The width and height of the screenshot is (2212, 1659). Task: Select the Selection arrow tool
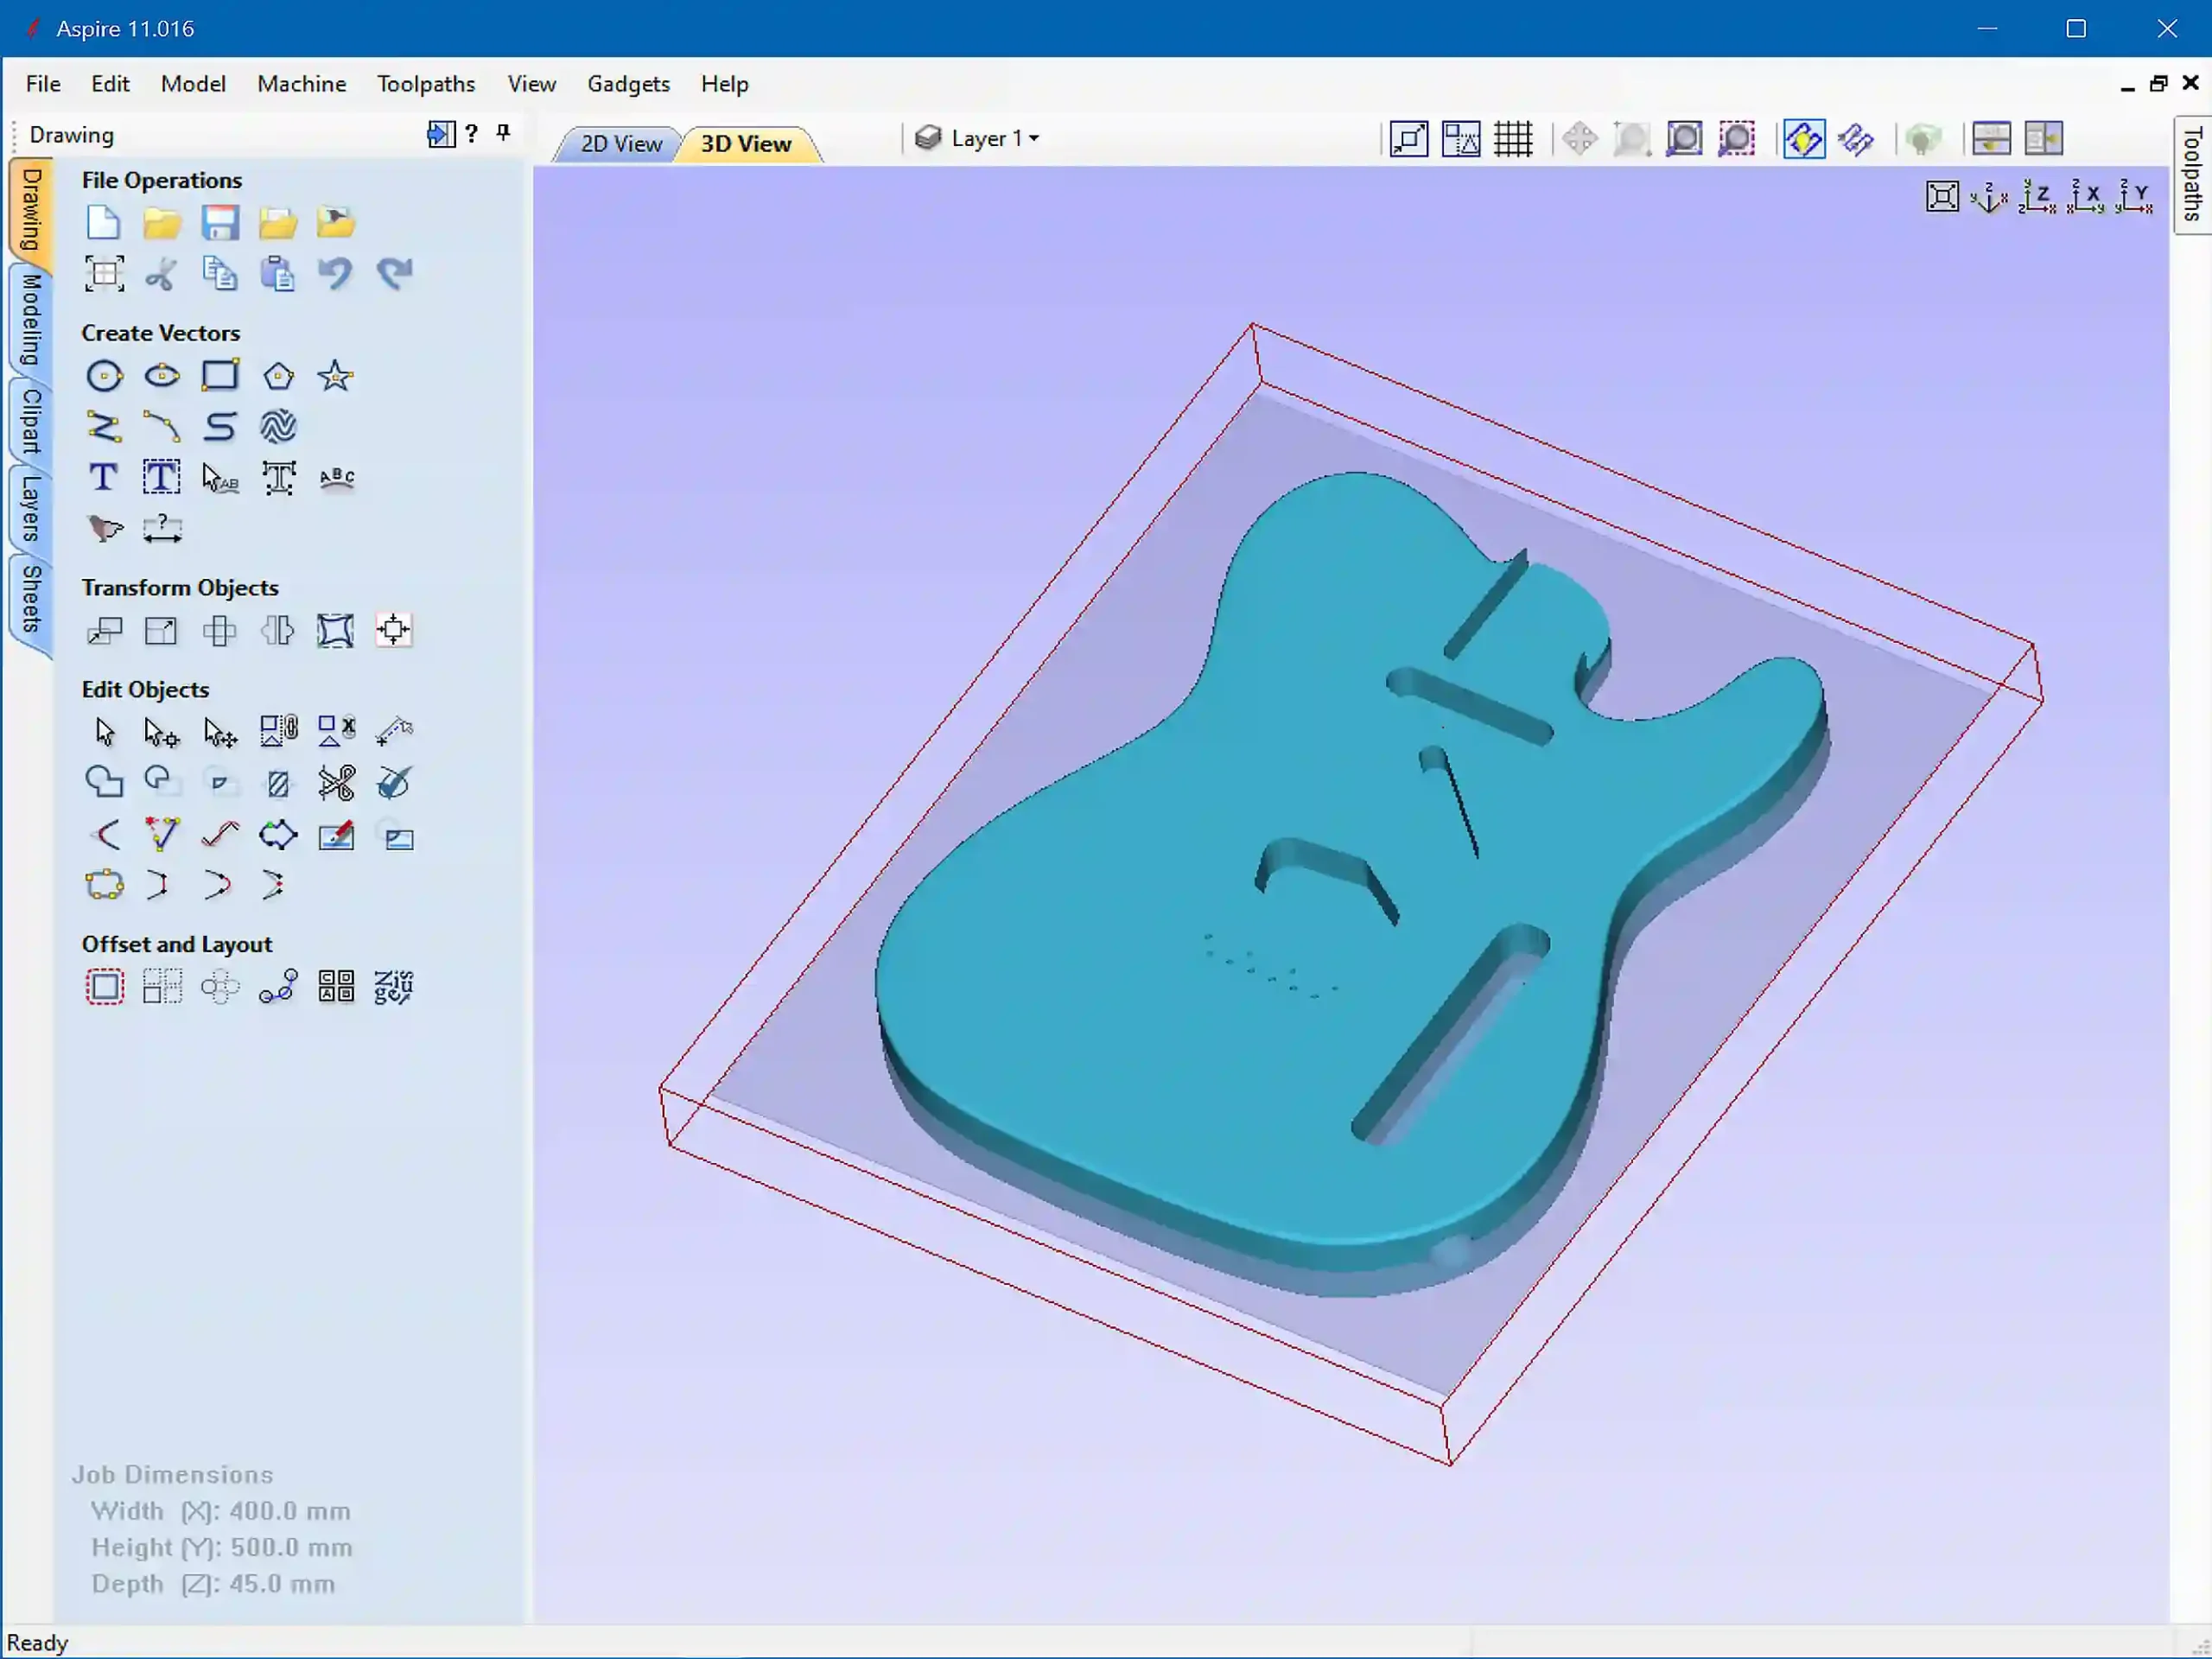point(104,732)
